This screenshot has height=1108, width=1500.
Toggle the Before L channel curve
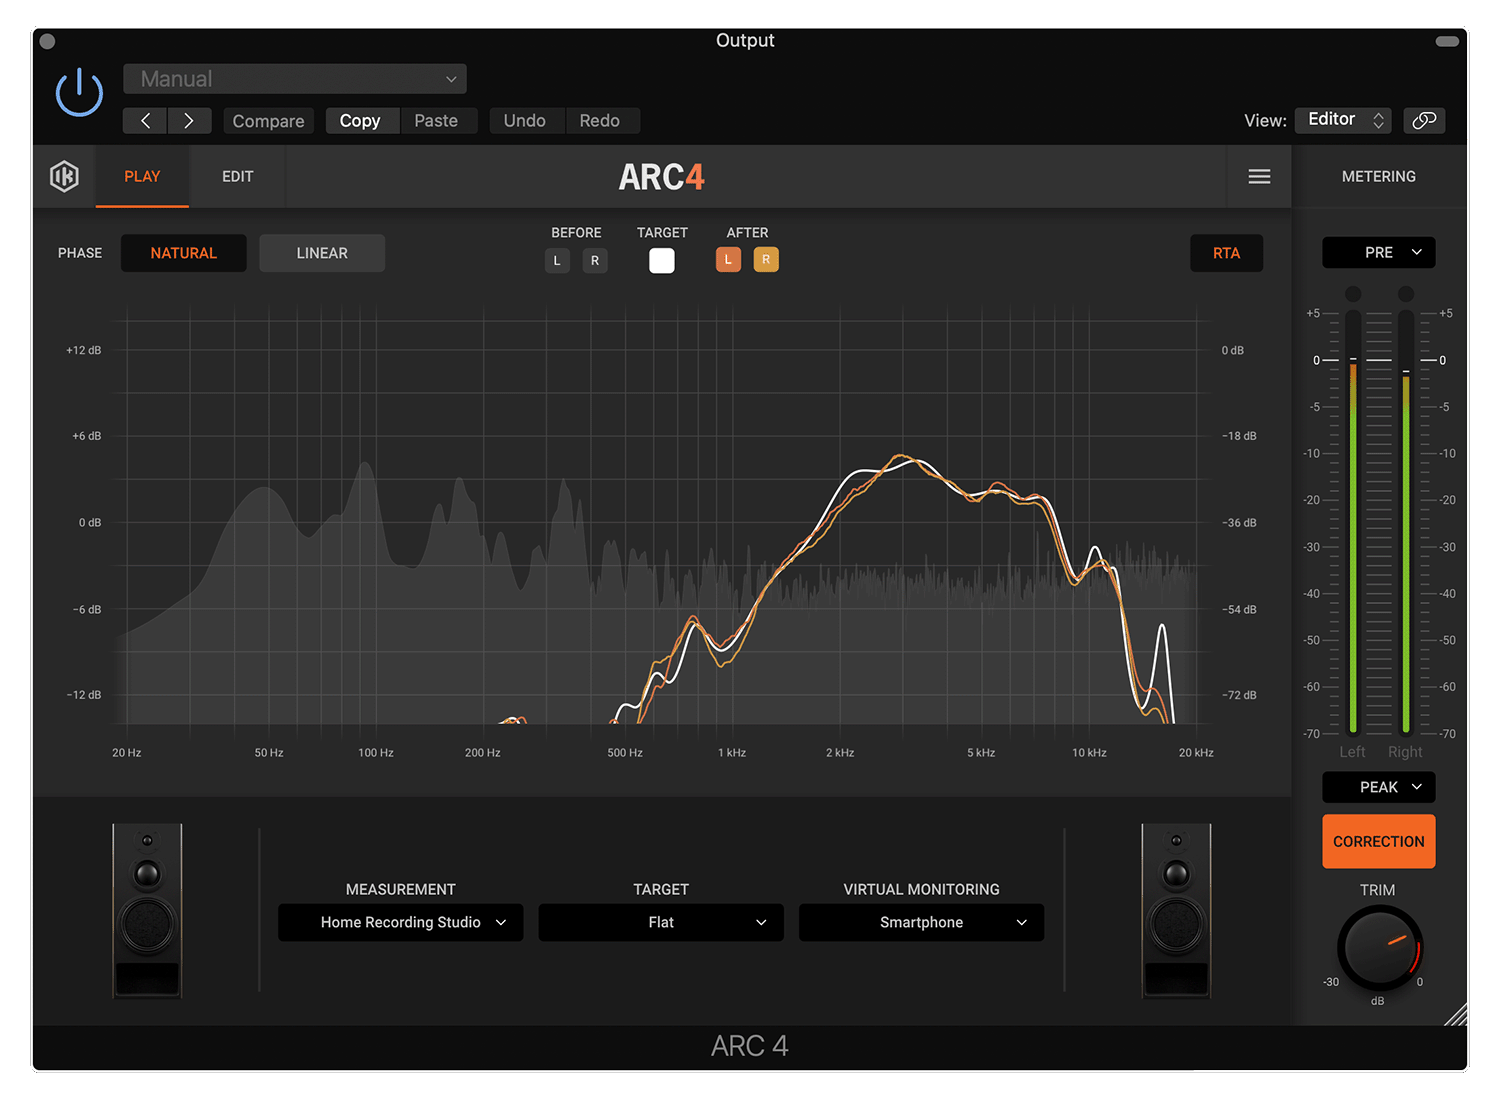tap(557, 261)
